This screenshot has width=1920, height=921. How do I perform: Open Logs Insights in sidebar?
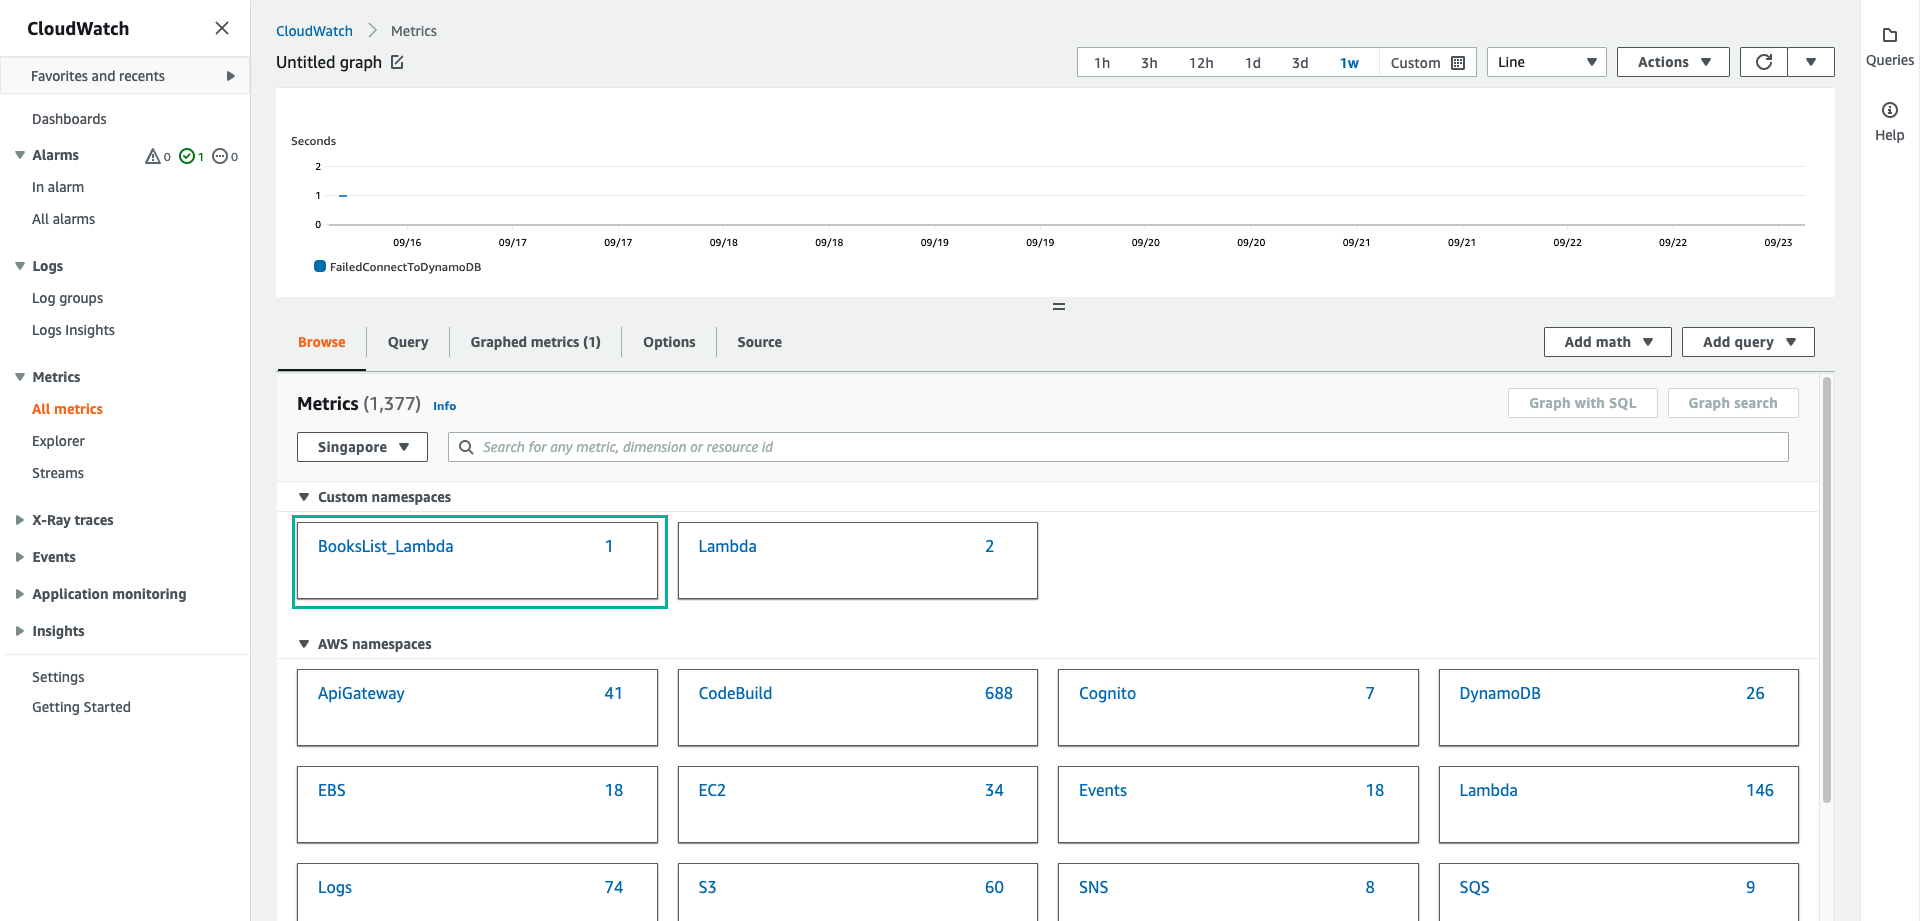[x=73, y=330]
